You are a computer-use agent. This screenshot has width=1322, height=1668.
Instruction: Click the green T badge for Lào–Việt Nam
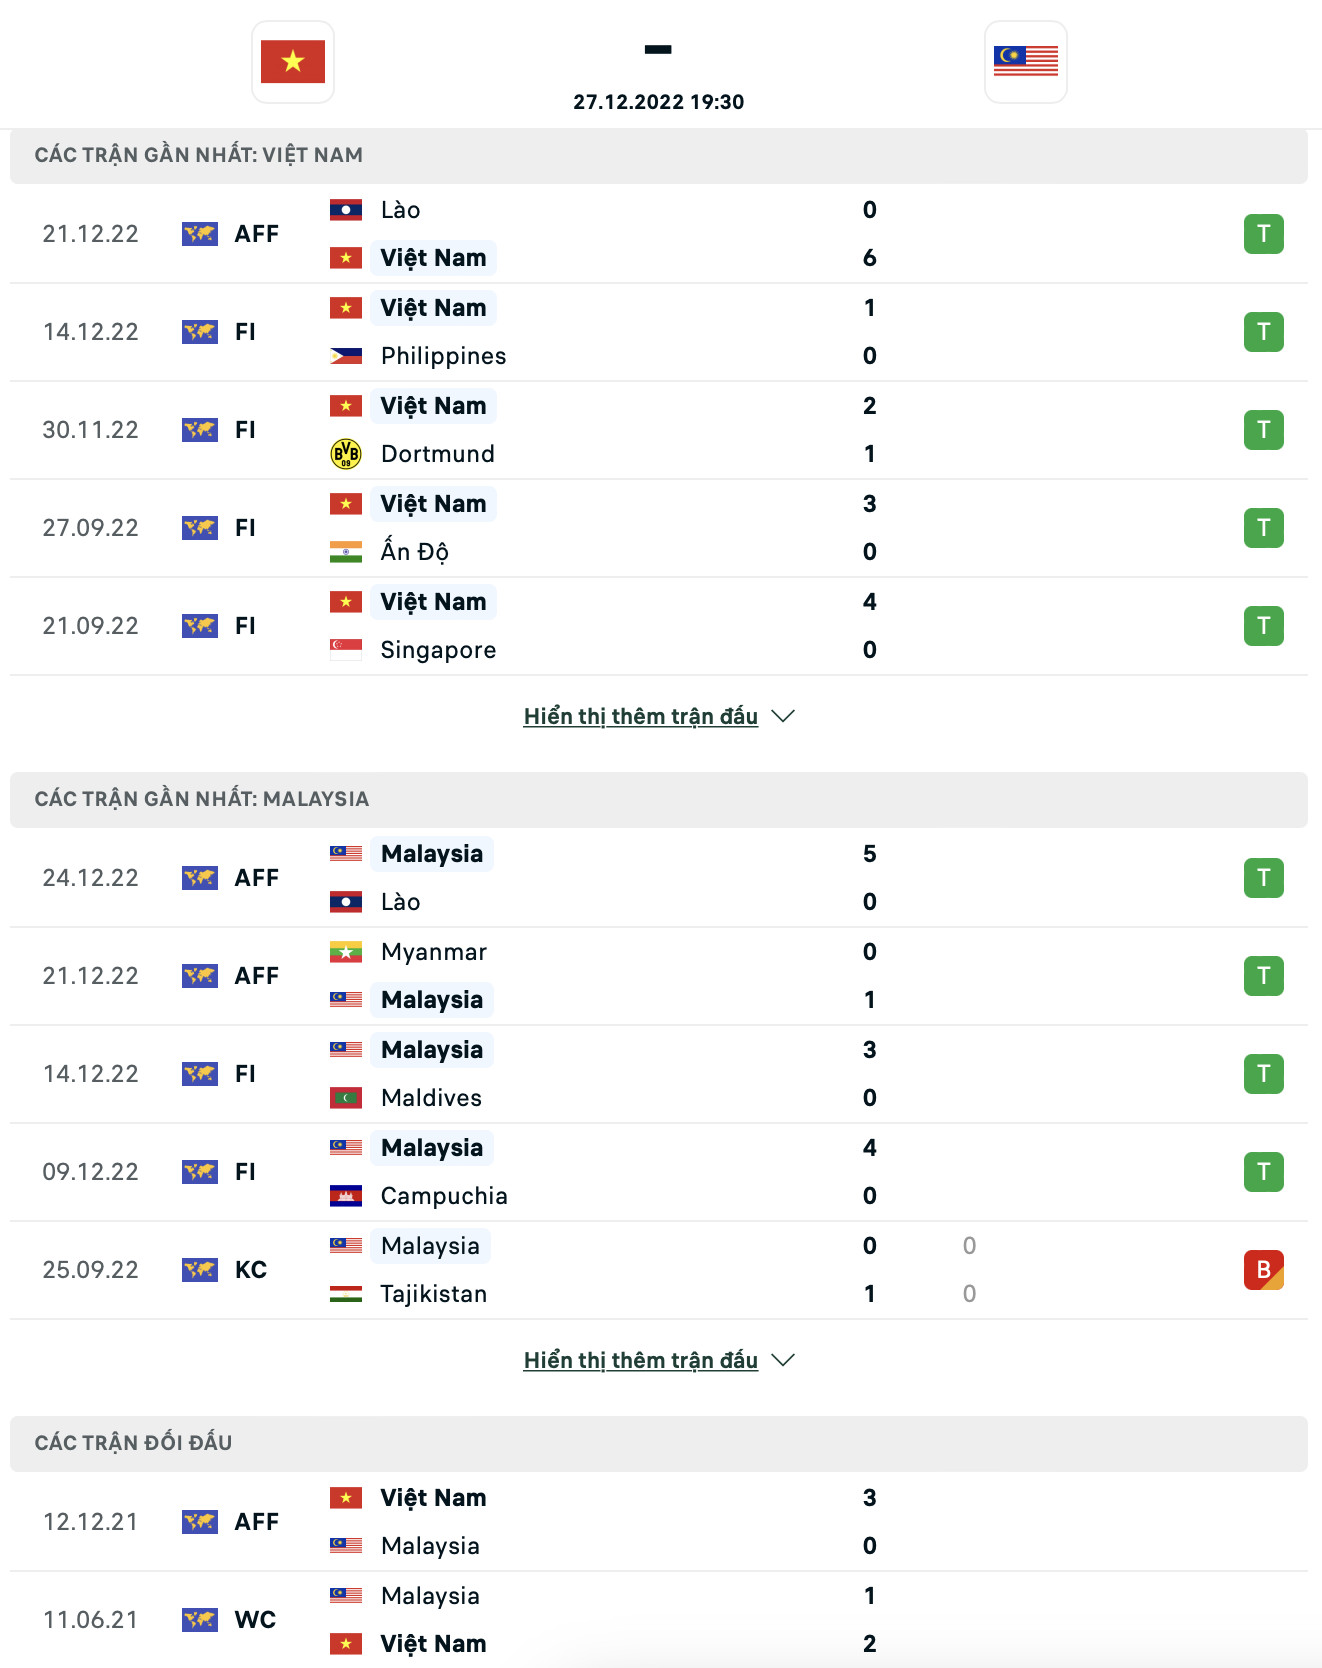tap(1263, 234)
